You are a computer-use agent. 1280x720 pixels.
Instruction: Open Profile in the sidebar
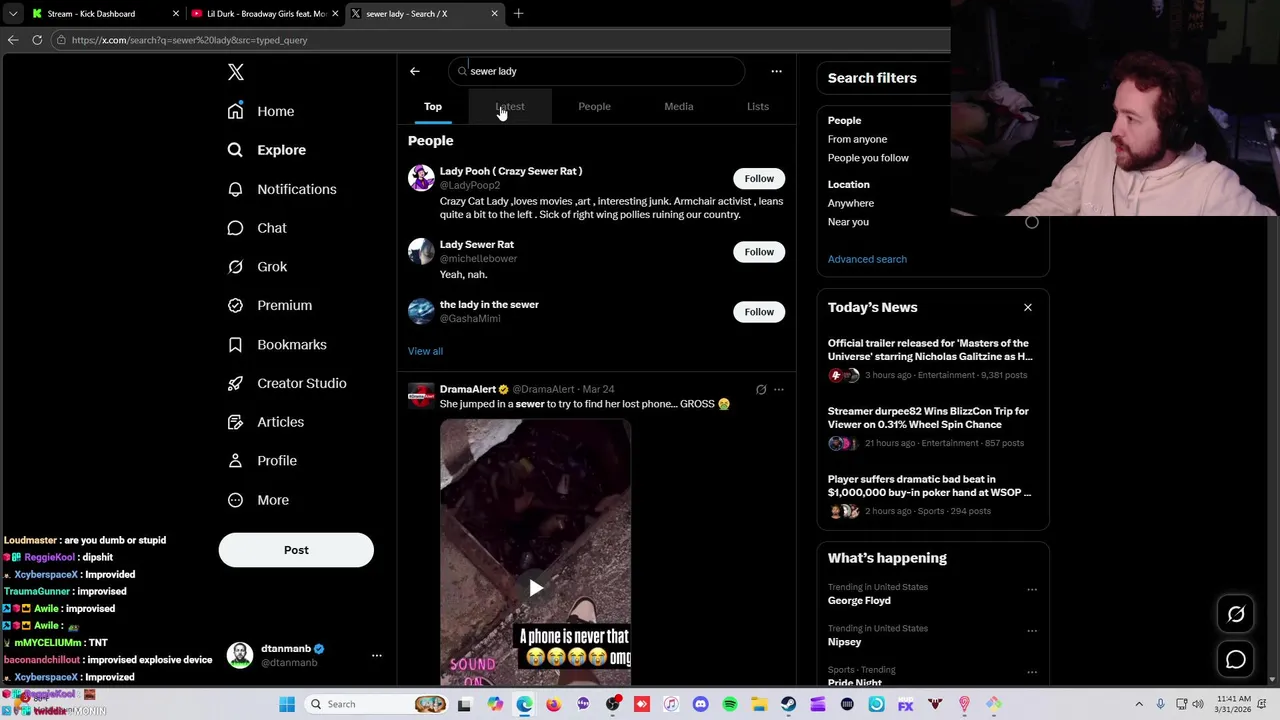coord(262,461)
